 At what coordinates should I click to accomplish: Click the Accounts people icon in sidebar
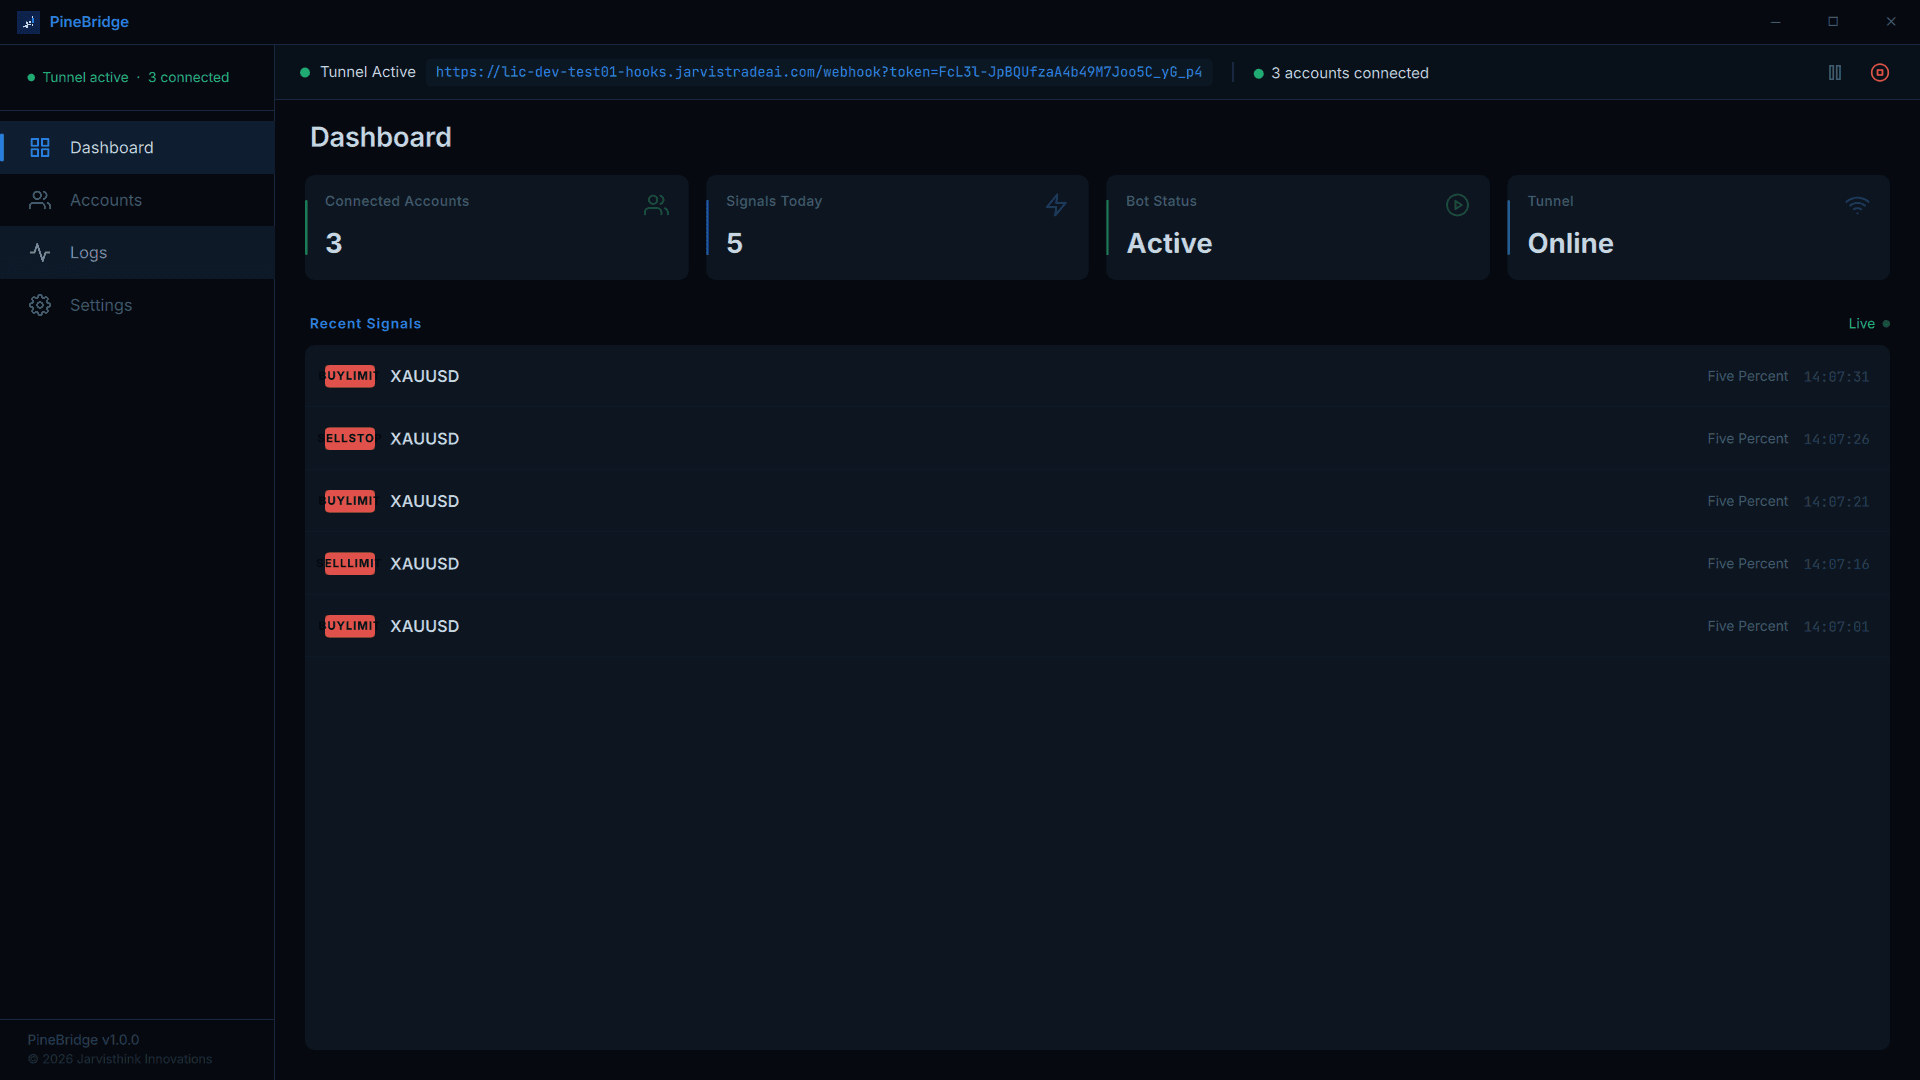[40, 200]
